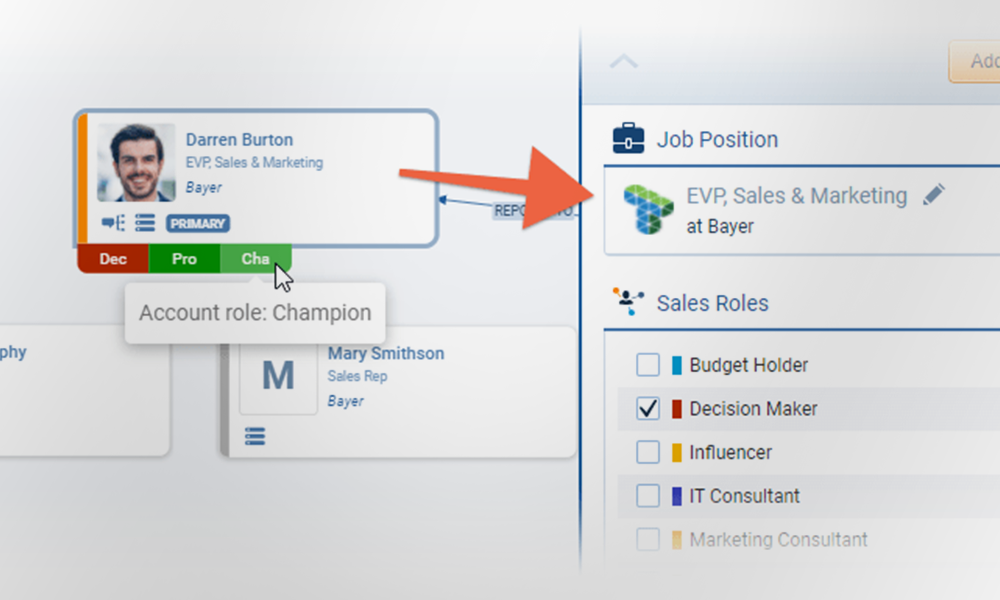Viewport: 1000px width, 600px height.
Task: Click the M avatar on Mary Smithson's card
Action: pos(277,377)
